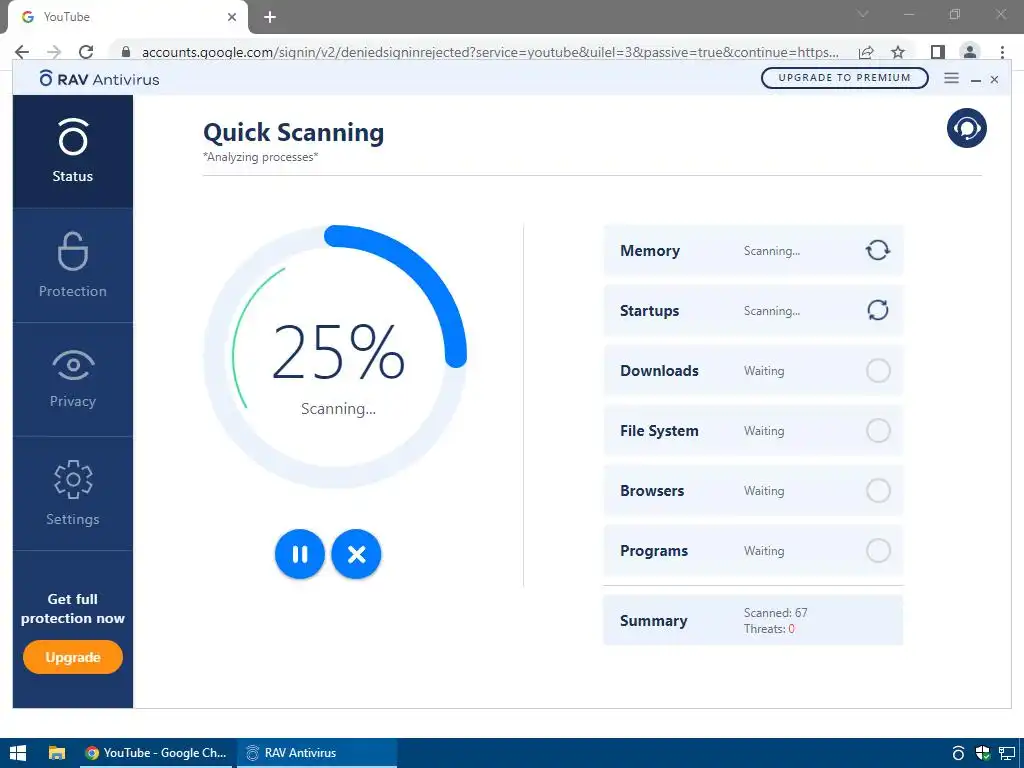1024x768 pixels.
Task: Open Windows Security tray shield icon
Action: click(x=983, y=753)
